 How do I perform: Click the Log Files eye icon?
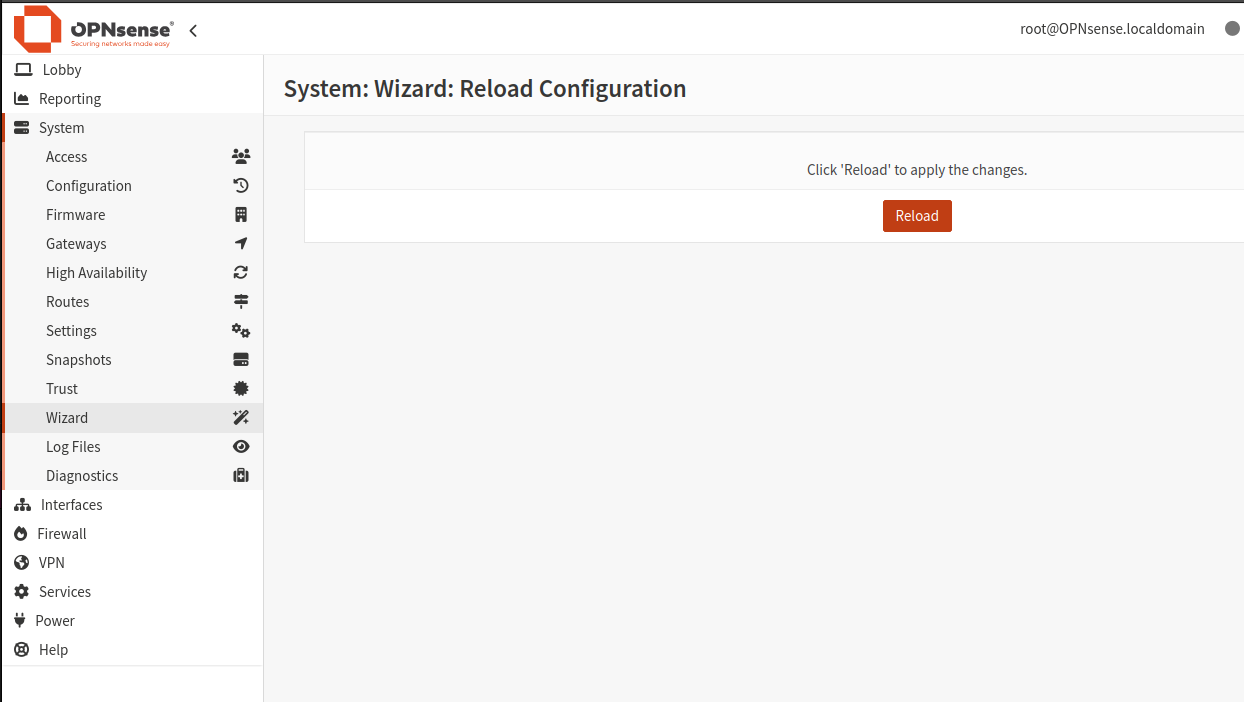[x=241, y=447]
